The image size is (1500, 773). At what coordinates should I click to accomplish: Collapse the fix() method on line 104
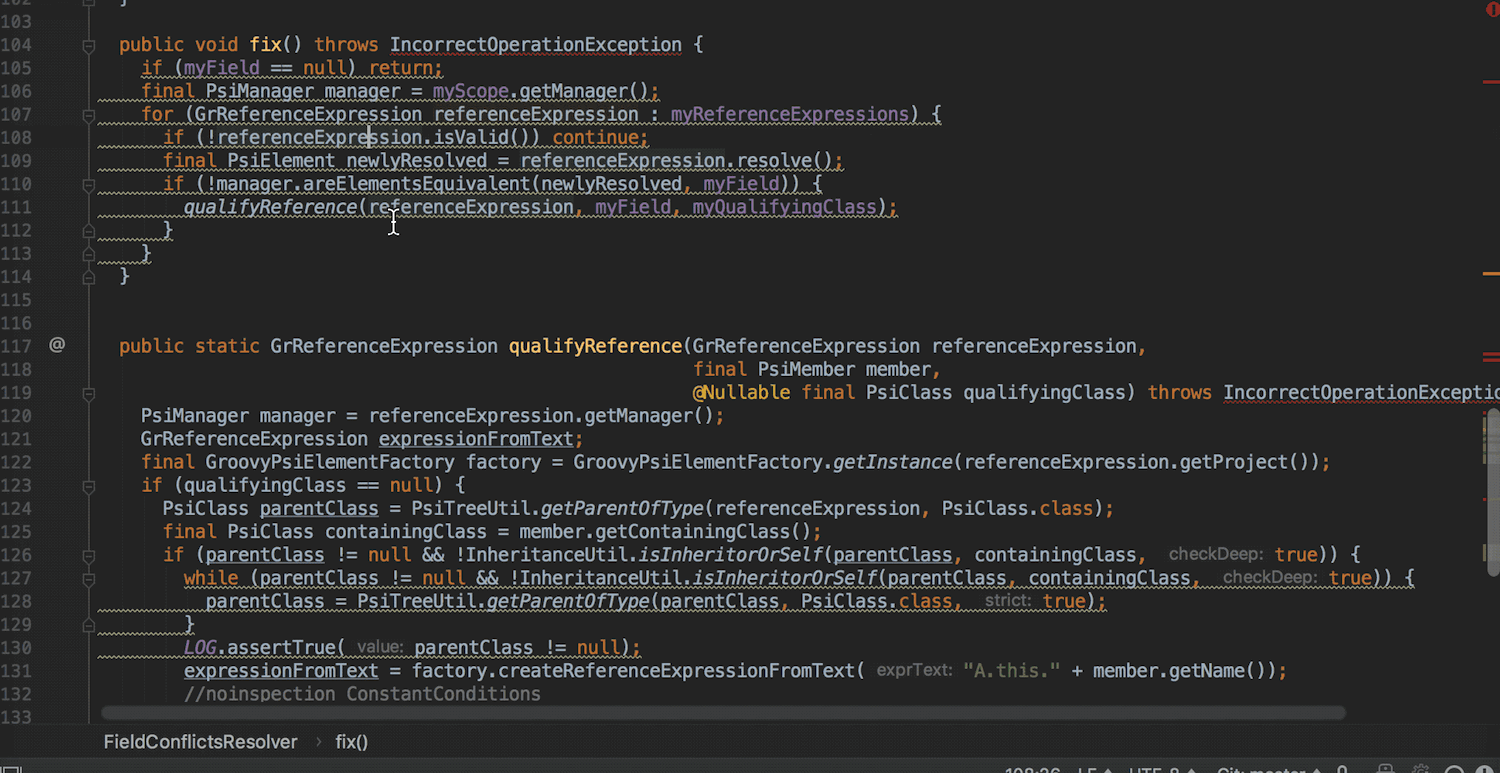point(88,45)
